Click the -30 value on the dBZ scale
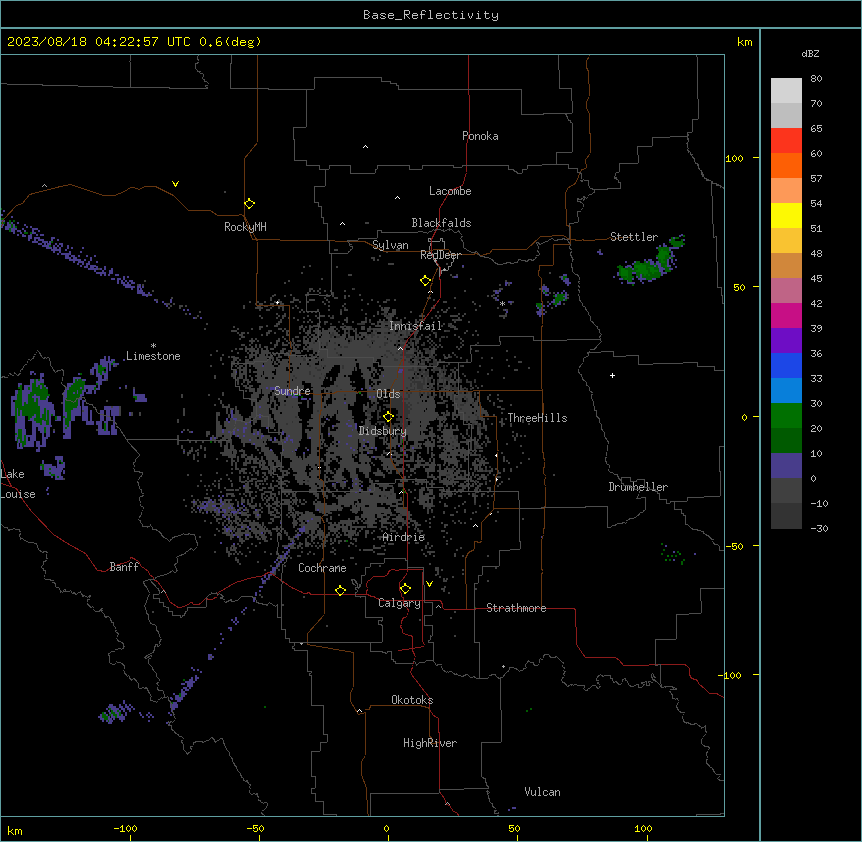Viewport: 862px width, 842px height. [819, 528]
